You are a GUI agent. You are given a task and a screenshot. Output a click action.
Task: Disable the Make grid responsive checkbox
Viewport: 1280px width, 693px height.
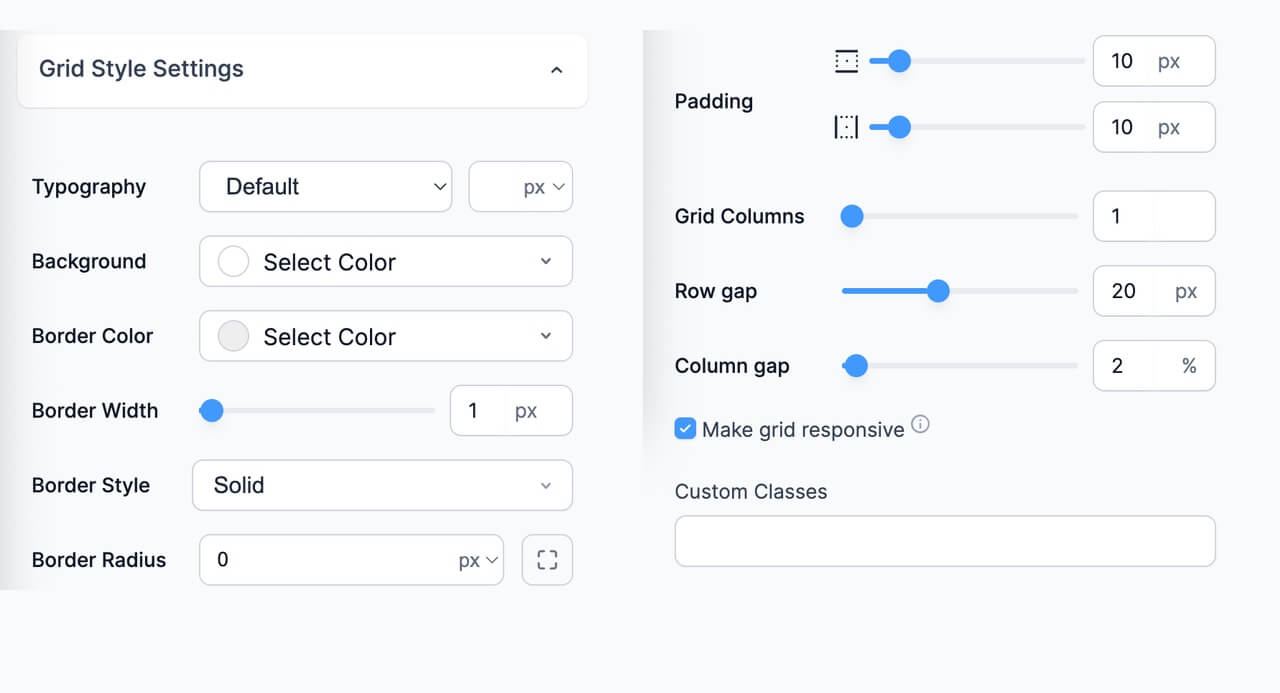[685, 428]
